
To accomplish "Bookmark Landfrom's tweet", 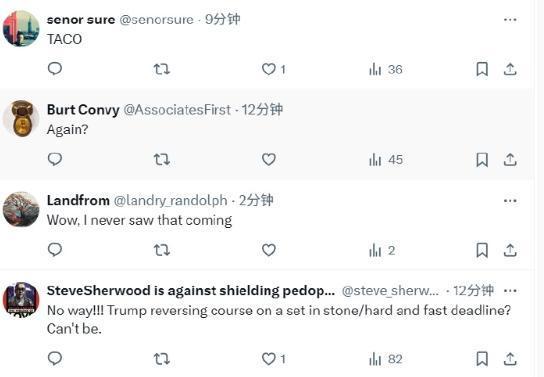I will pyautogui.click(x=482, y=250).
